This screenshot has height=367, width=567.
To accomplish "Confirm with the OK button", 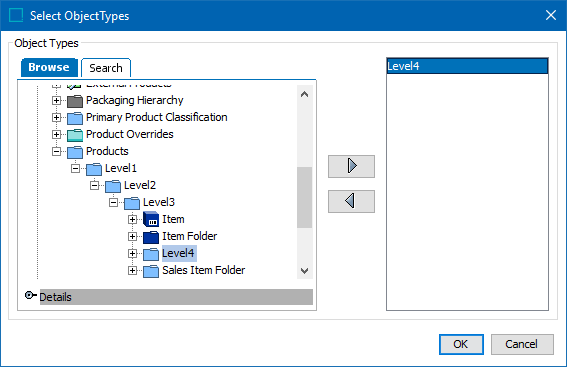I will [461, 344].
